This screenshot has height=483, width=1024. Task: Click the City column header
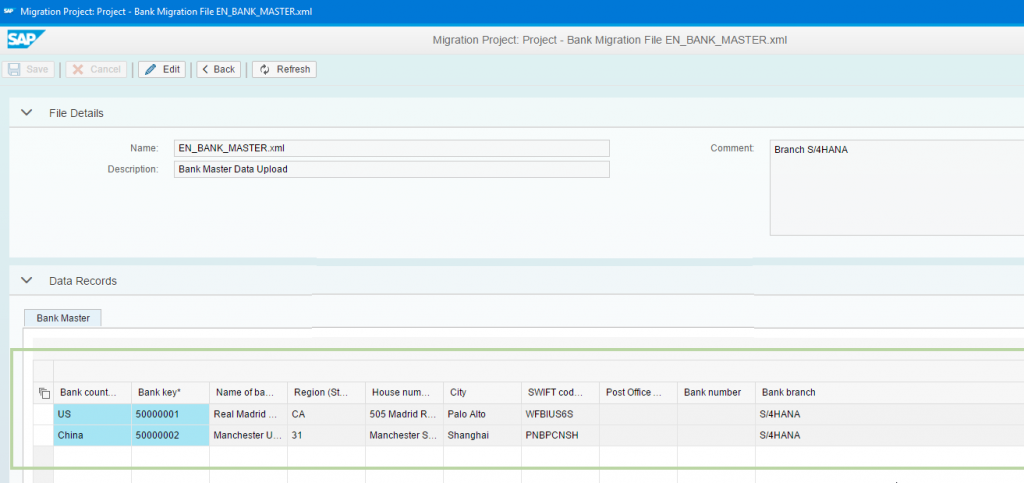tap(483, 392)
